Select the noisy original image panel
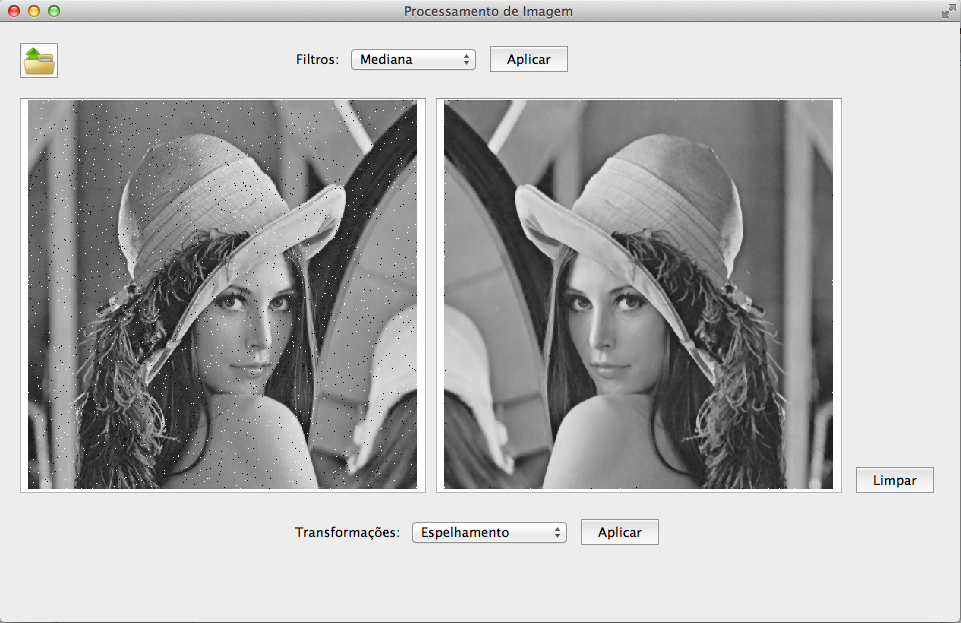This screenshot has width=961, height=623. pos(222,295)
